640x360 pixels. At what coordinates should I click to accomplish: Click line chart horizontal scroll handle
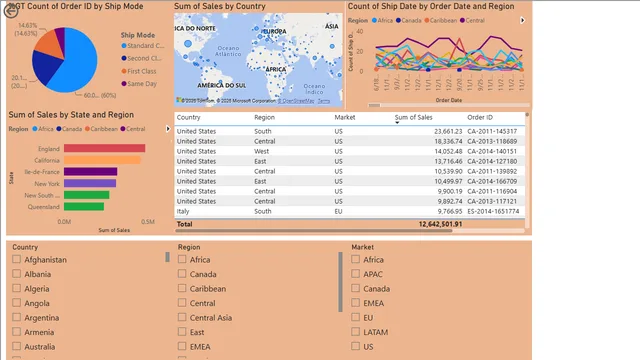(x=374, y=105)
